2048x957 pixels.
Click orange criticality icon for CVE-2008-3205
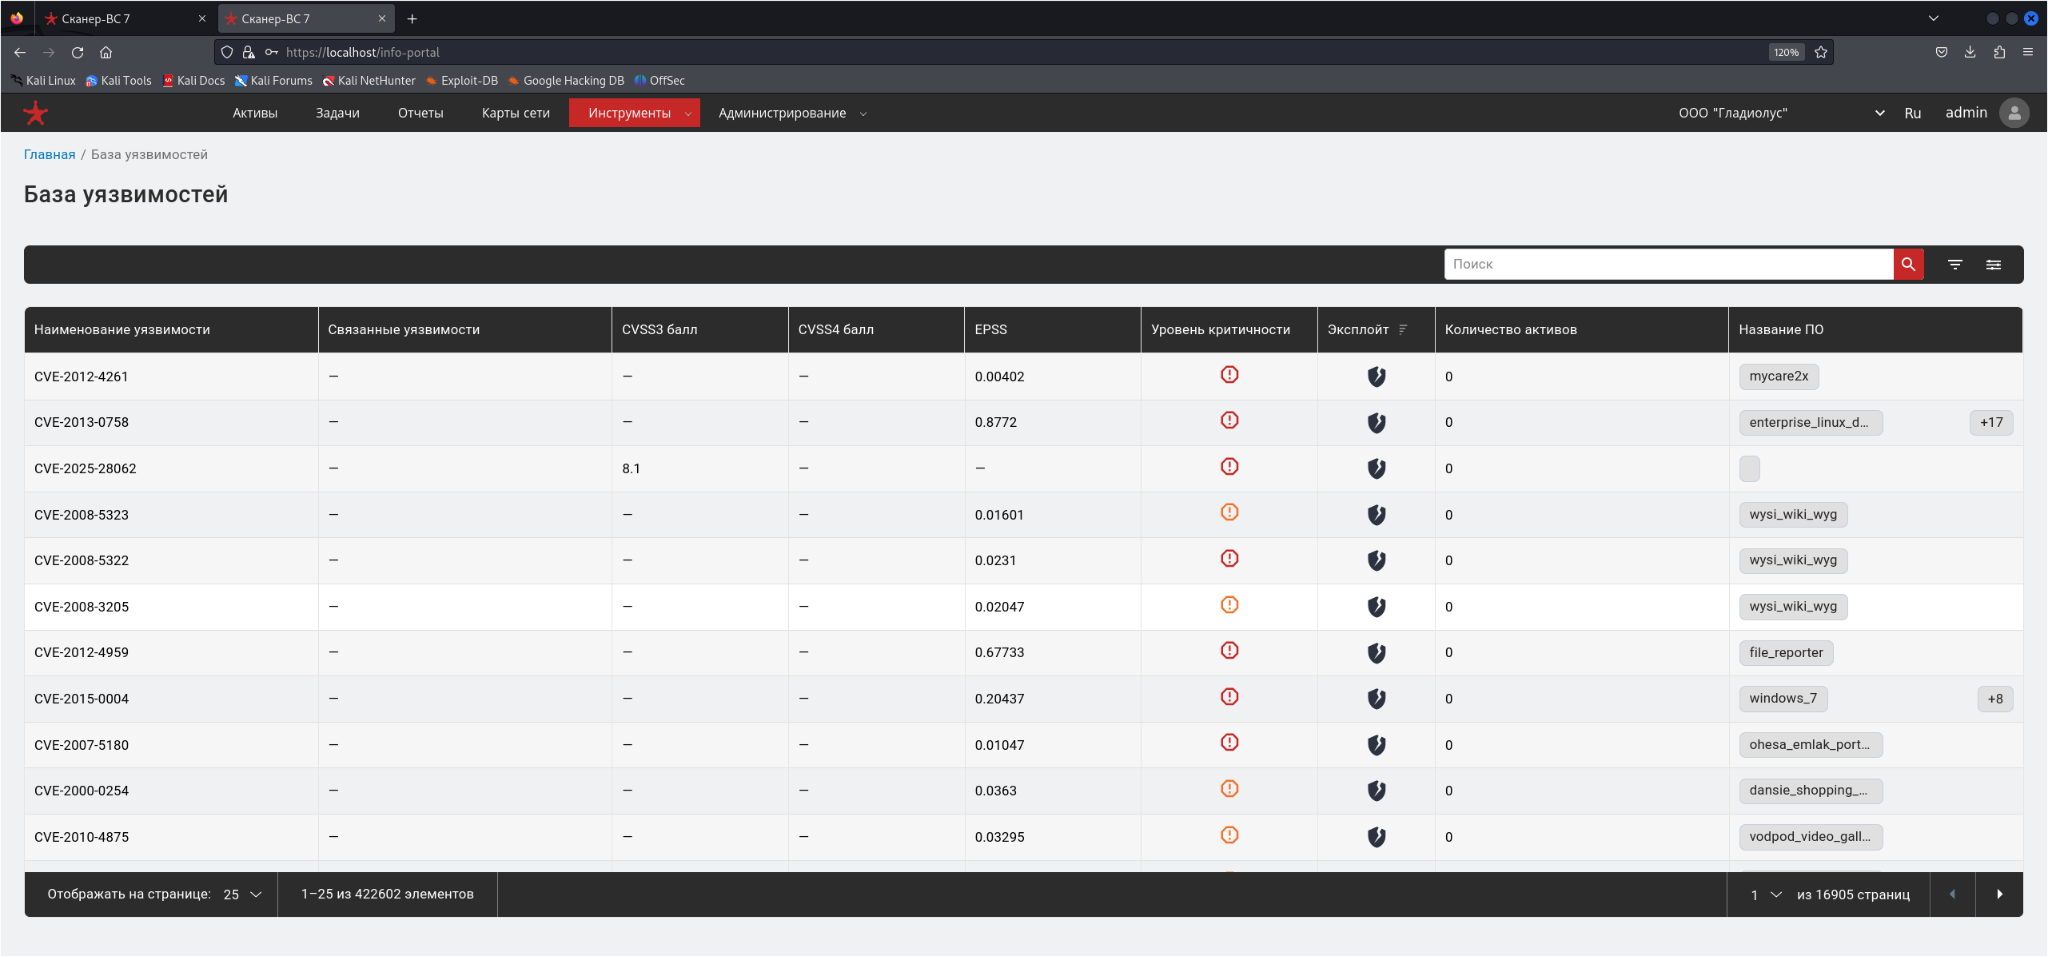tap(1229, 605)
